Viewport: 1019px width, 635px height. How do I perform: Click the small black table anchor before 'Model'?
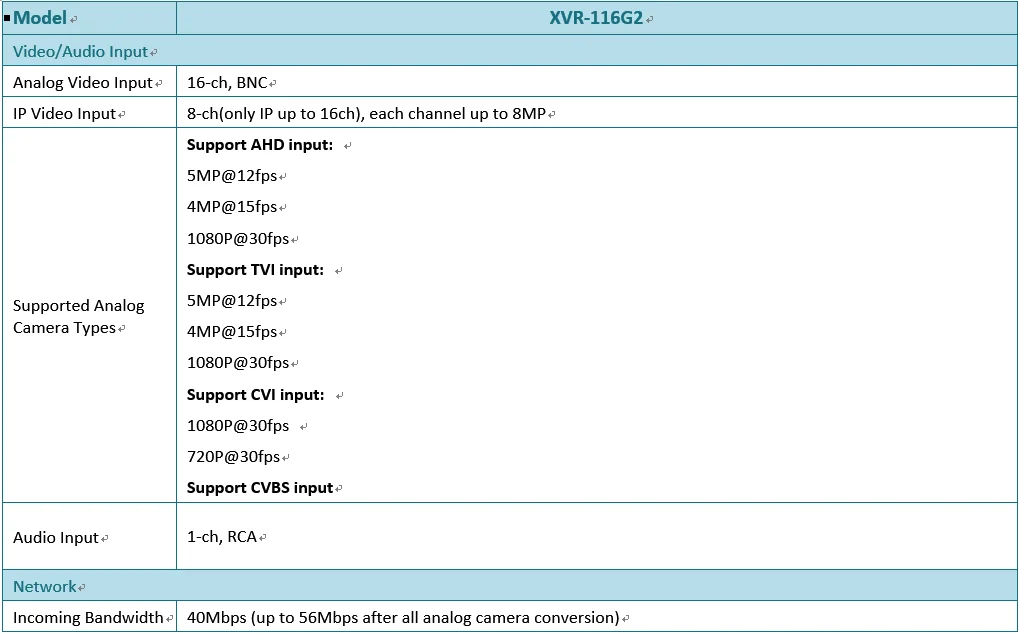point(7,18)
